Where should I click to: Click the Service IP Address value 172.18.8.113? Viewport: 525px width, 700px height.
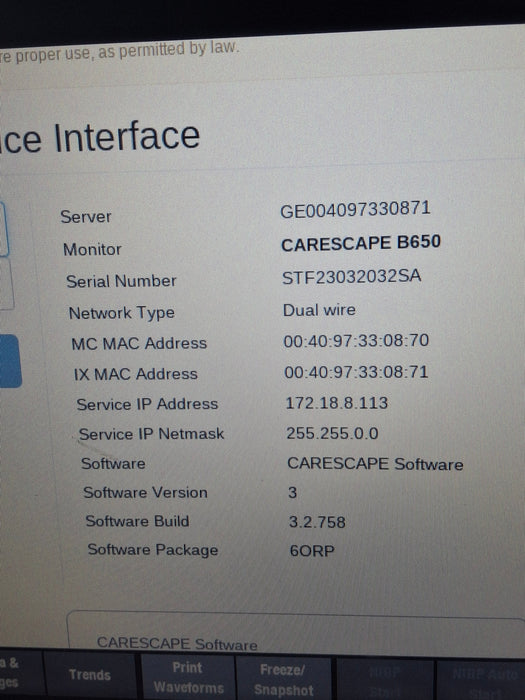coord(337,403)
